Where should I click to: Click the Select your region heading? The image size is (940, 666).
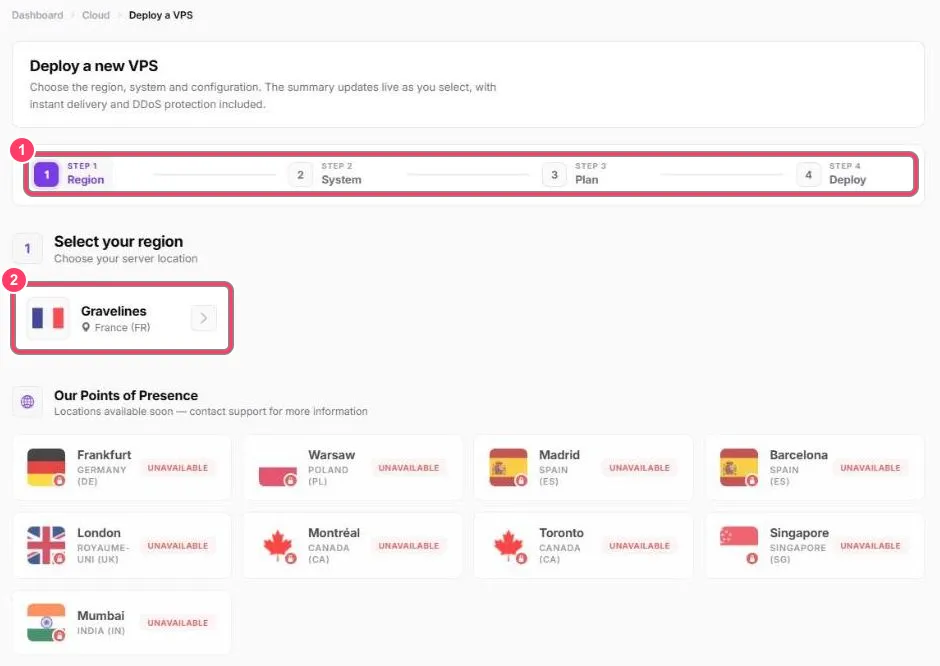[119, 241]
